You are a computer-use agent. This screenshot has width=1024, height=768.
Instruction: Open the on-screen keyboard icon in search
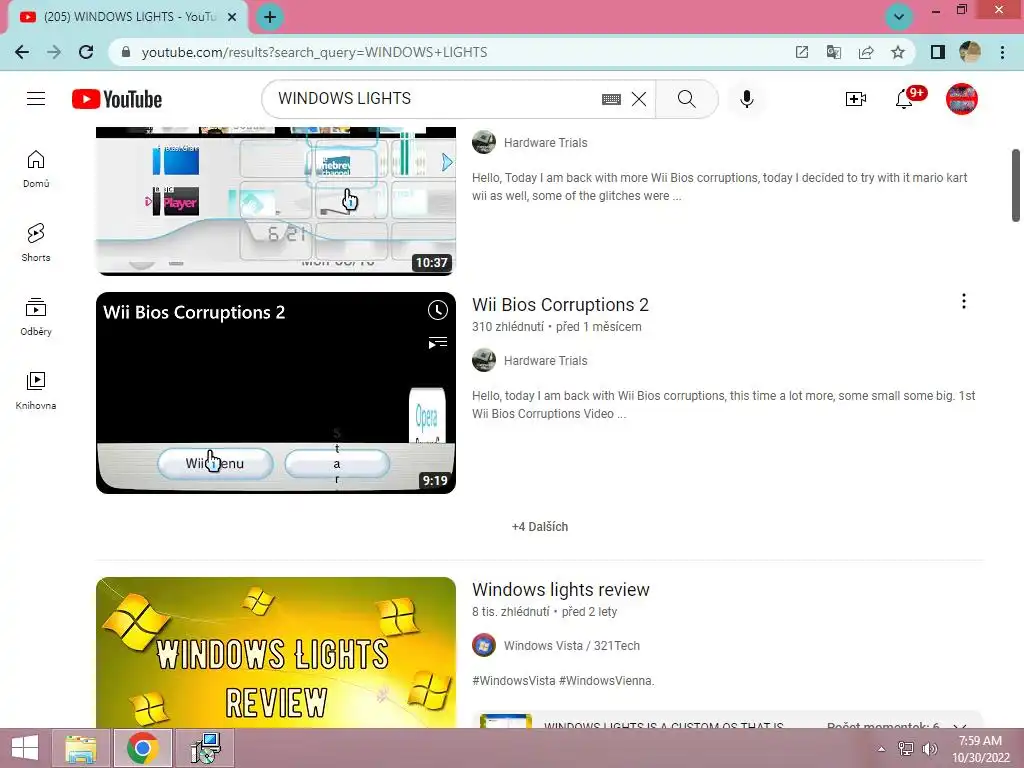point(611,99)
